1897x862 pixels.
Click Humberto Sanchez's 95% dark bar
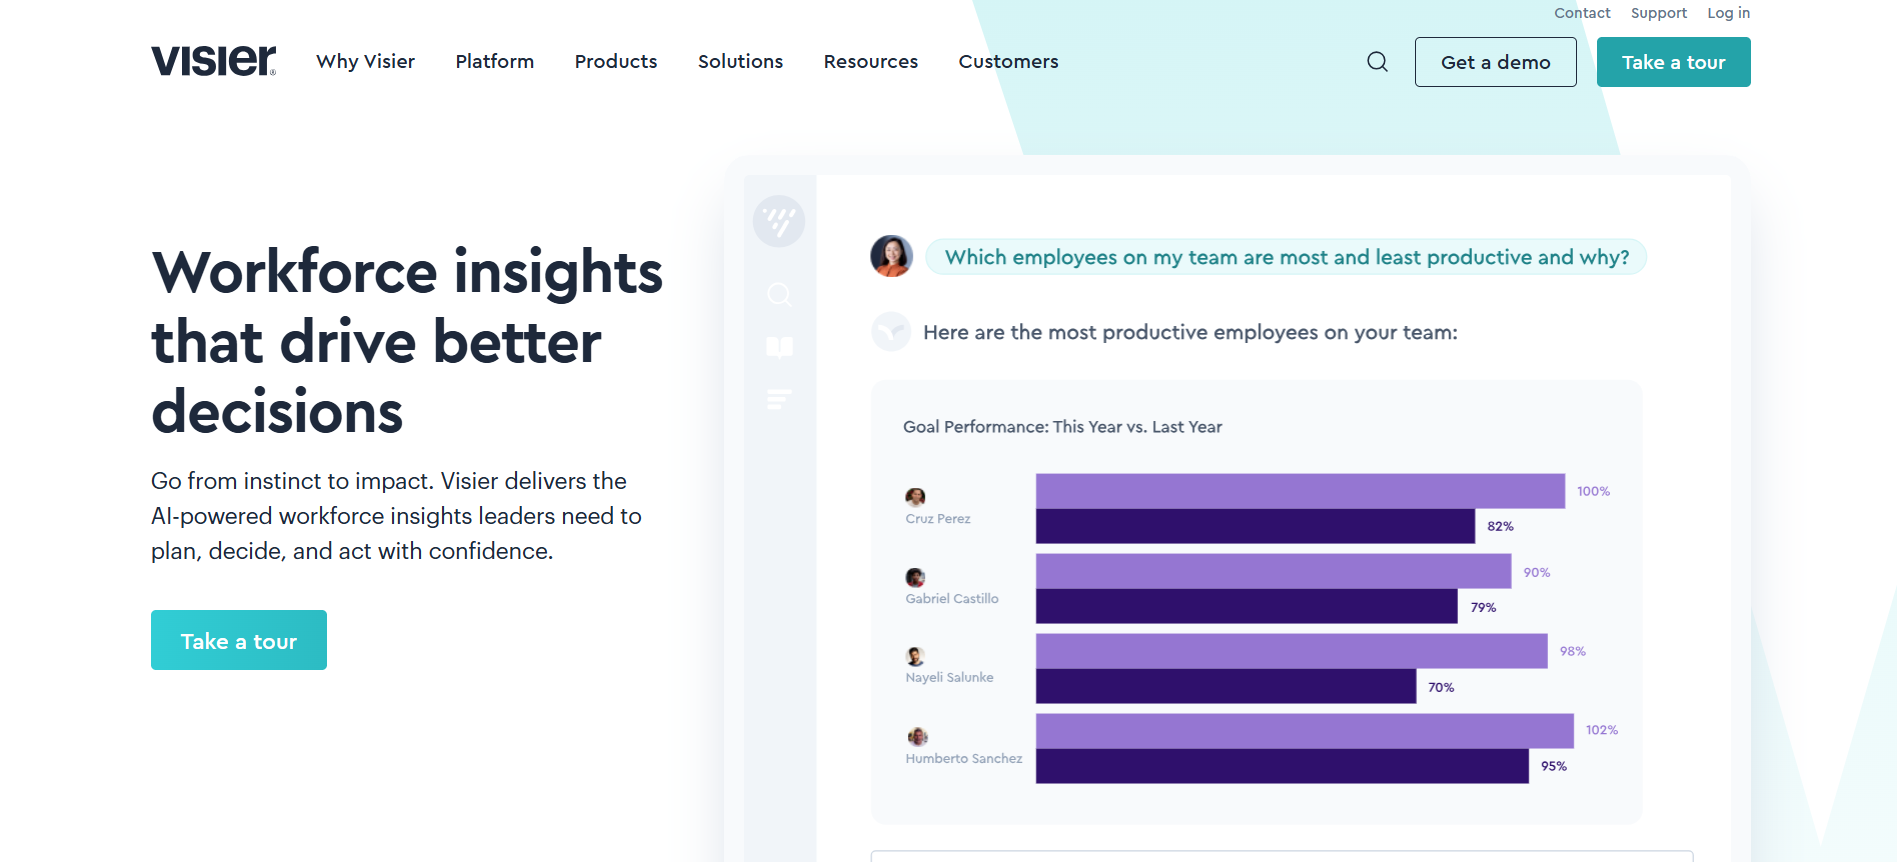[1282, 766]
